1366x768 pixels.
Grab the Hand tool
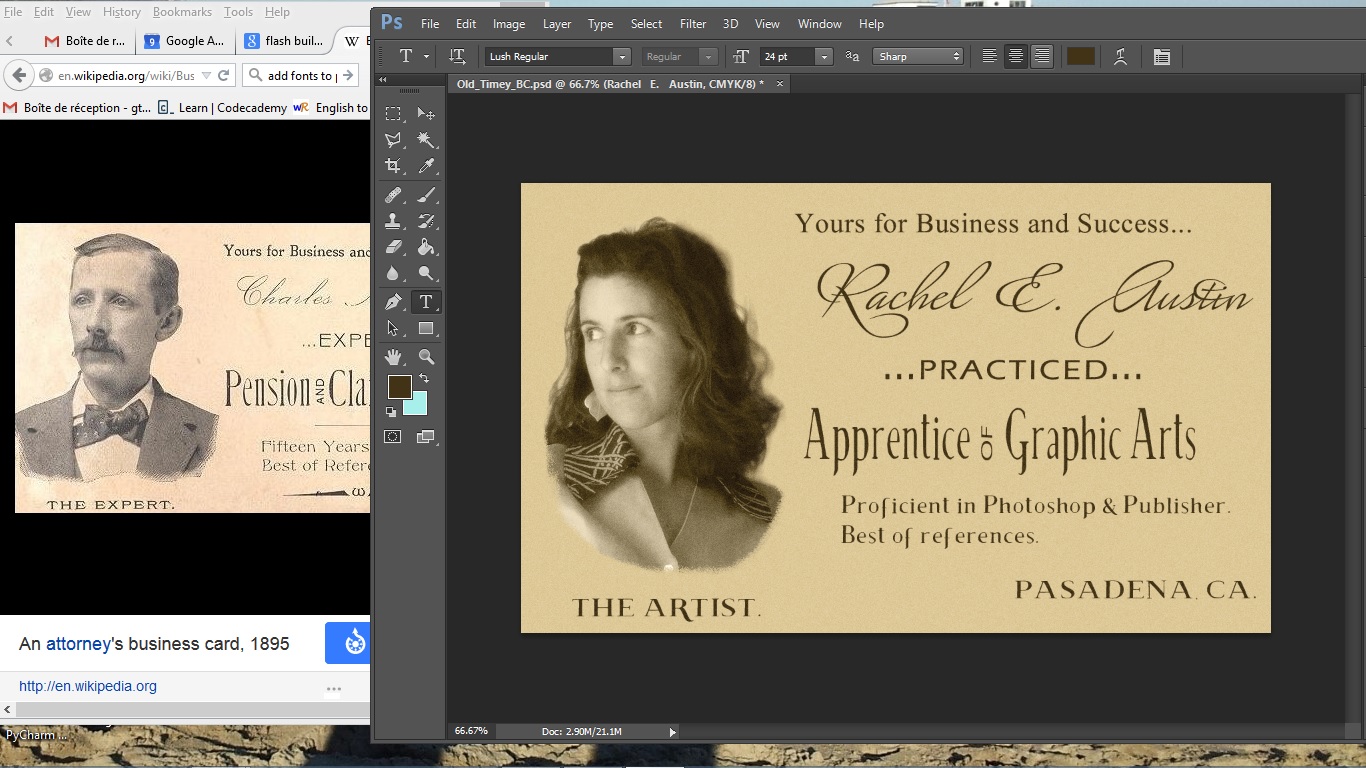[x=393, y=356]
